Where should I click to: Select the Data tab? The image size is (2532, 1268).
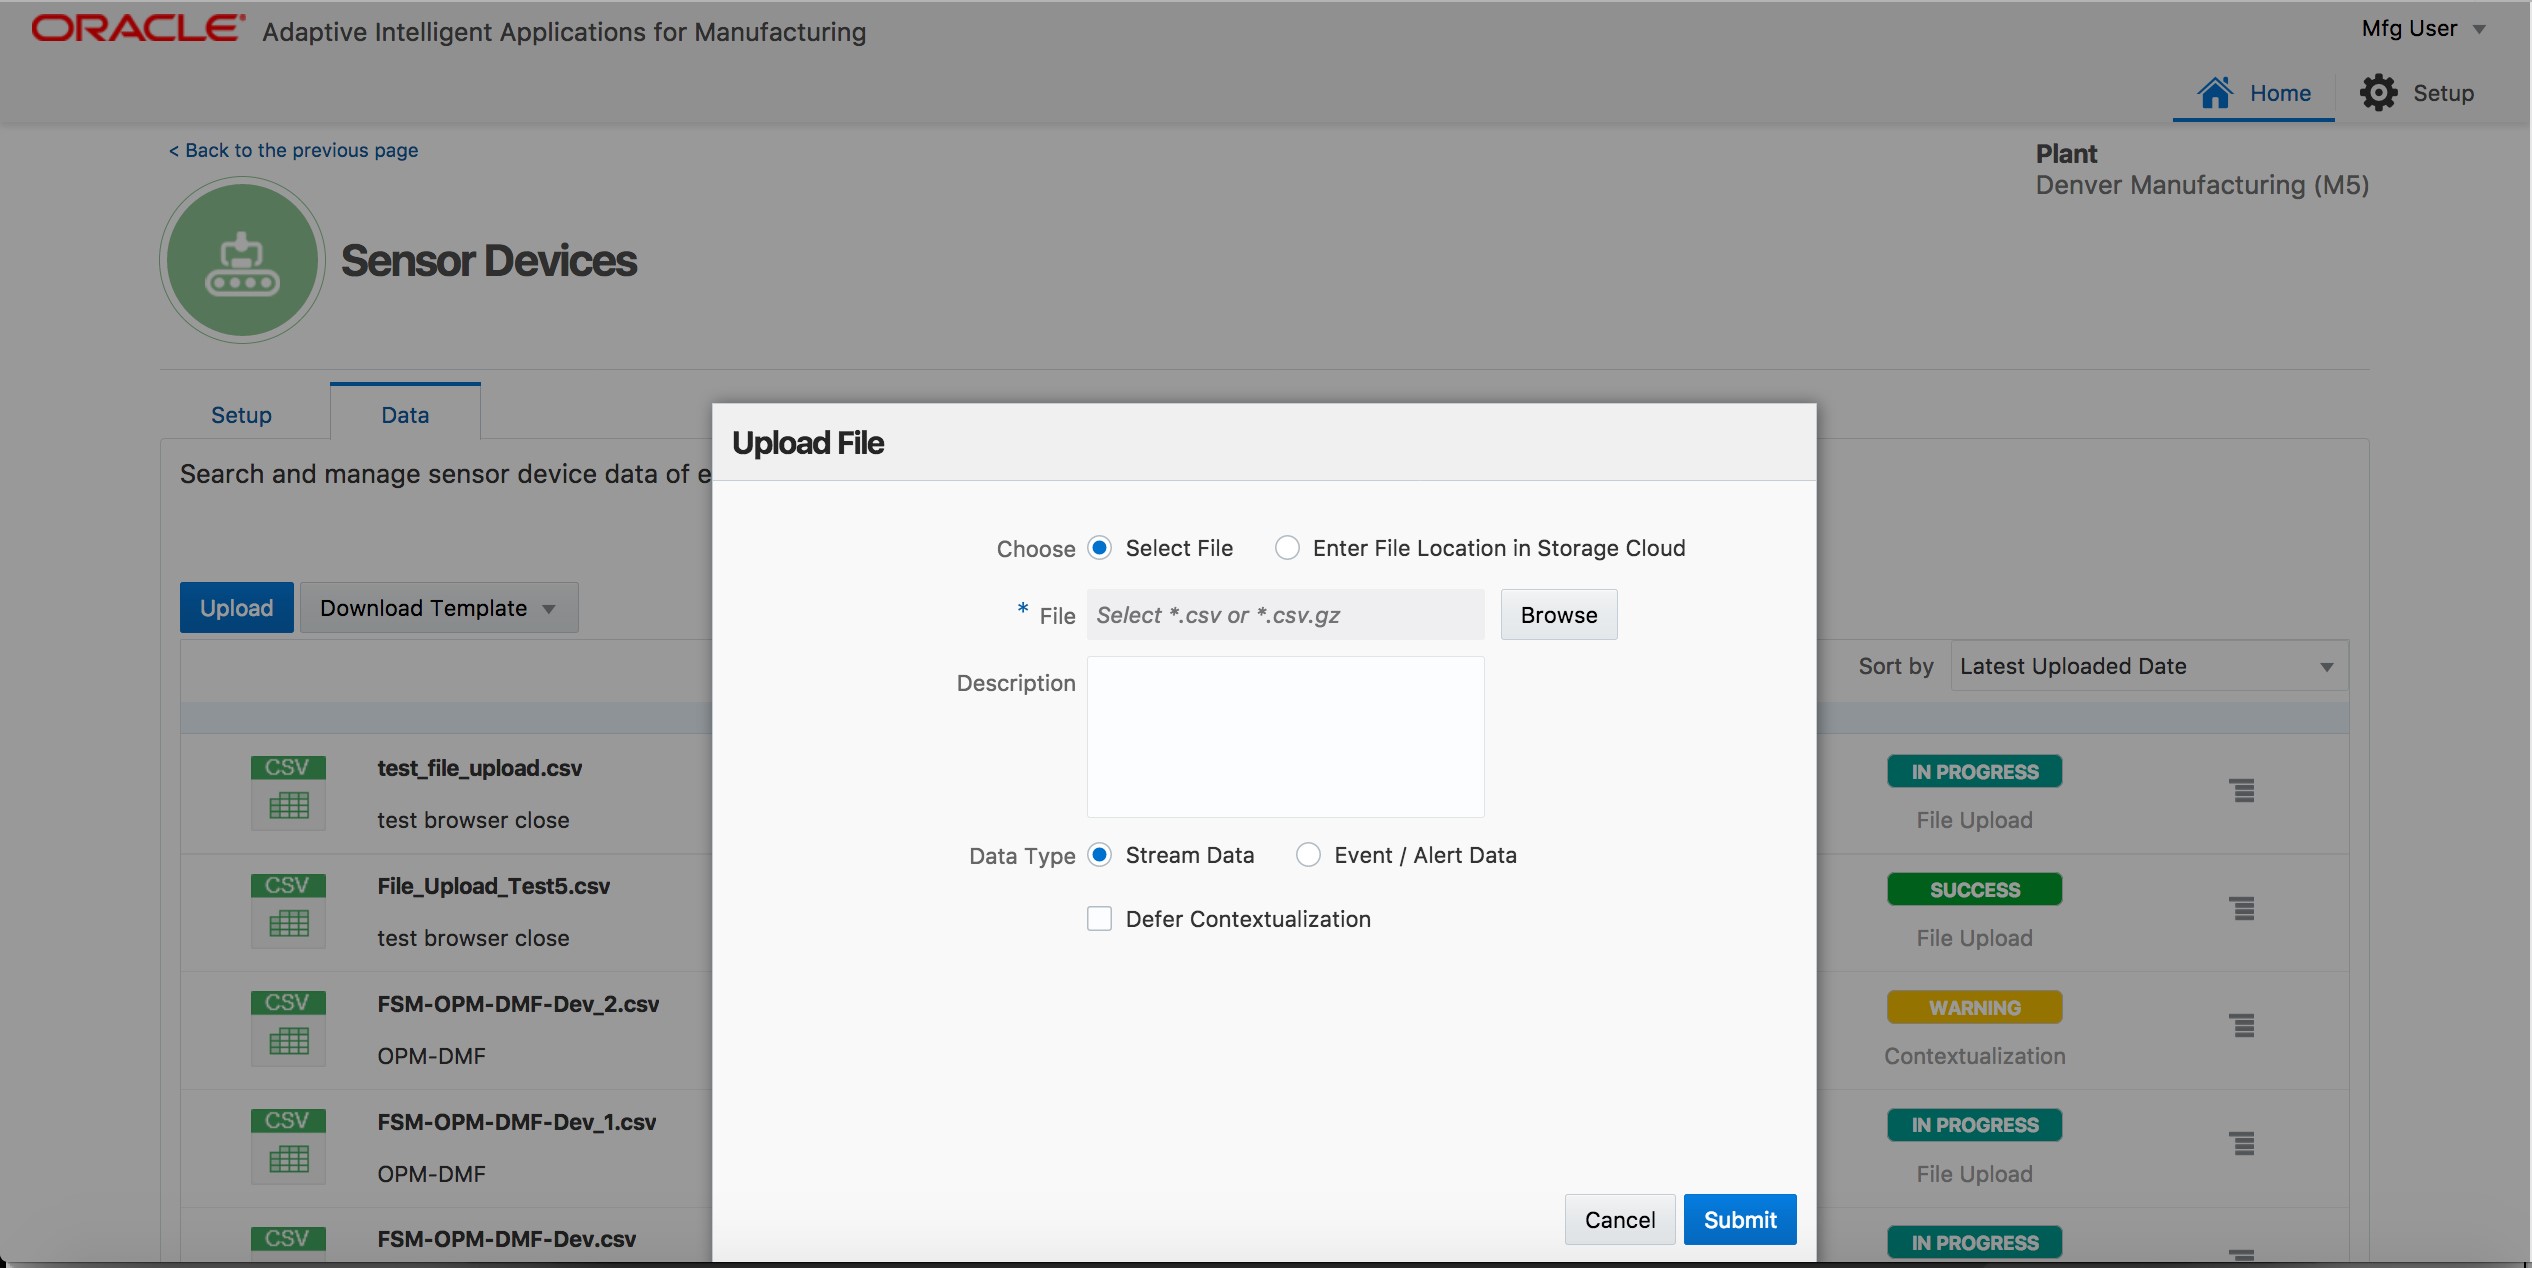click(404, 413)
